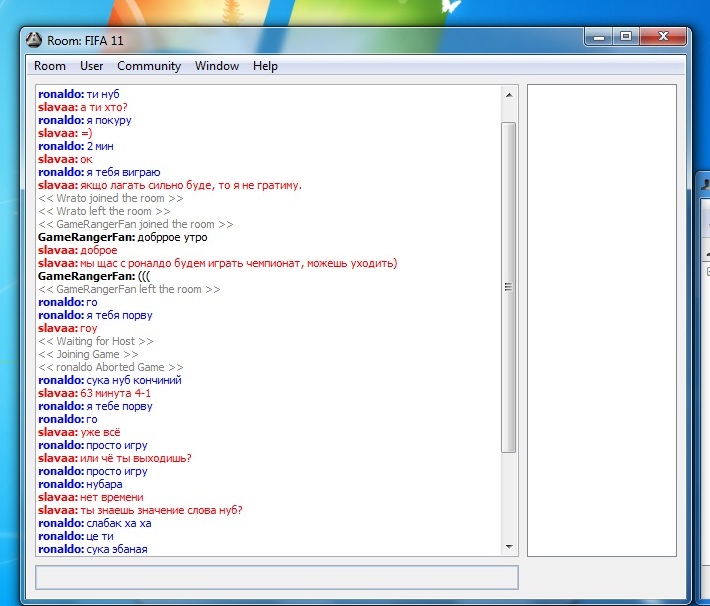Click the slavaa message about 'играть чемпионат'

(218, 263)
